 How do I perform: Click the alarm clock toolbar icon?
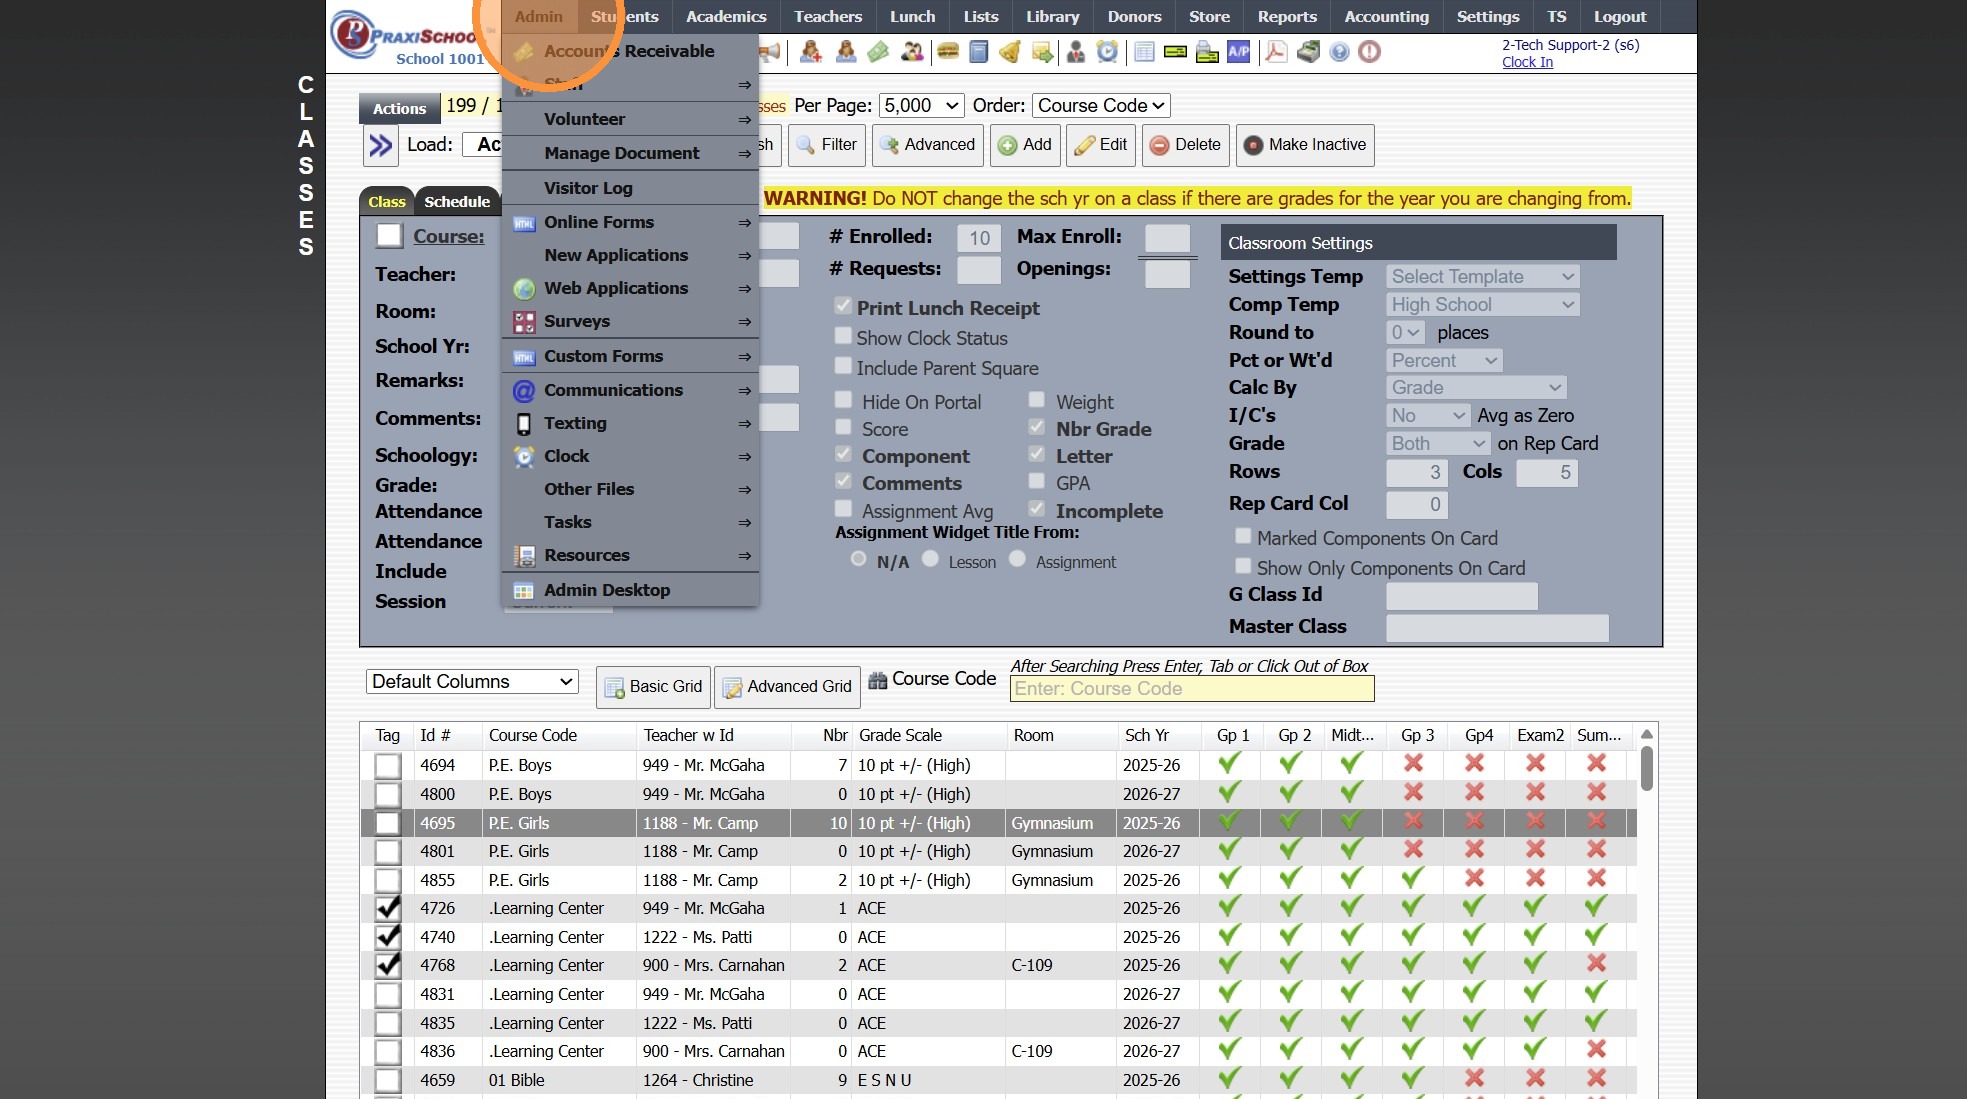1107,51
